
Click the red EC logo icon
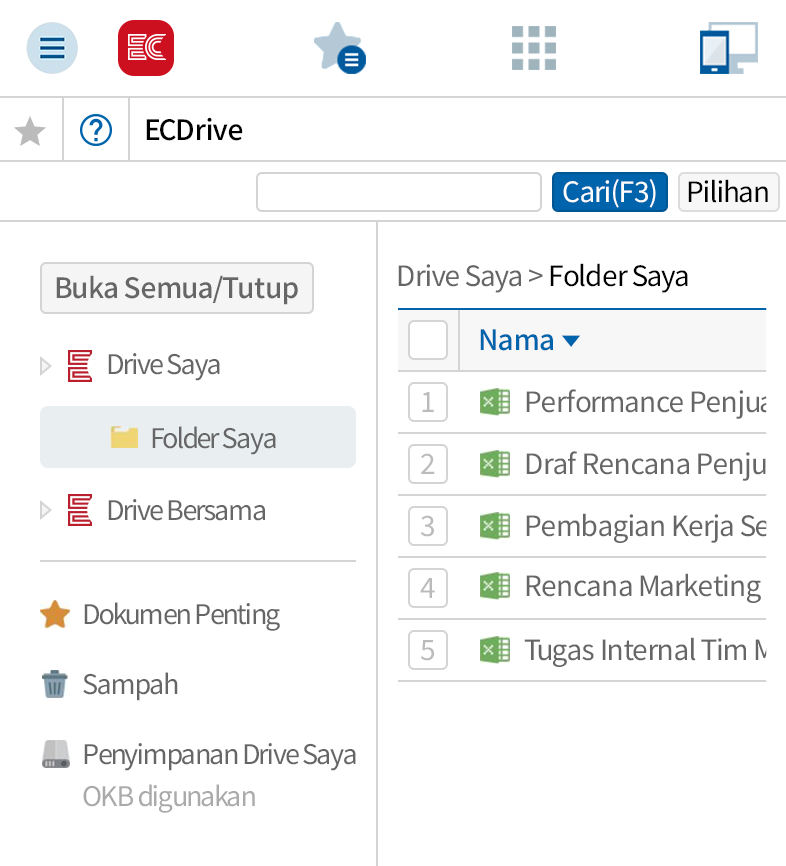(145, 47)
